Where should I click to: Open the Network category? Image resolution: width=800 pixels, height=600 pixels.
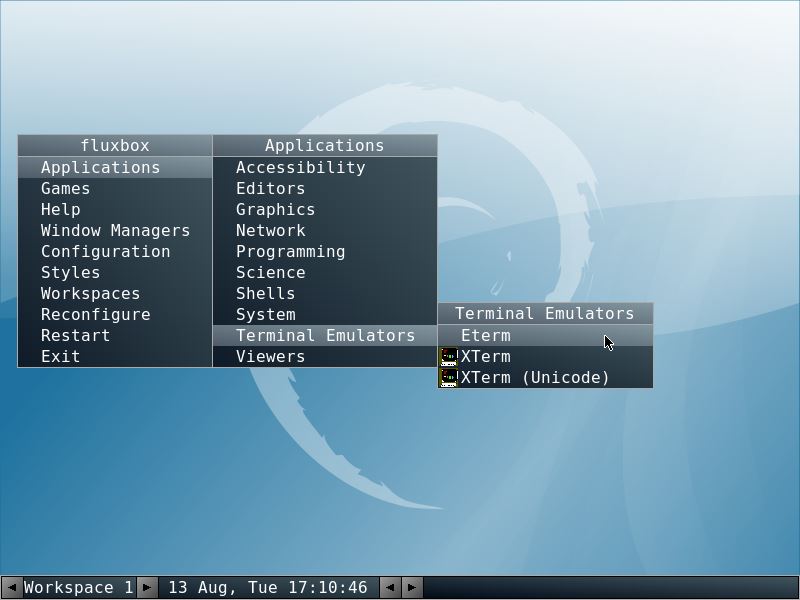tap(324, 230)
